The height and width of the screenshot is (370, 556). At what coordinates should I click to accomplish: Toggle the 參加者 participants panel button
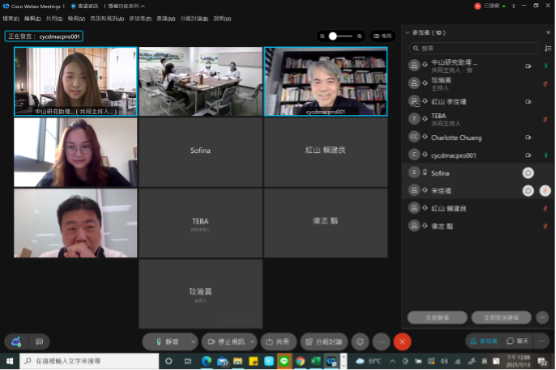[x=484, y=341]
